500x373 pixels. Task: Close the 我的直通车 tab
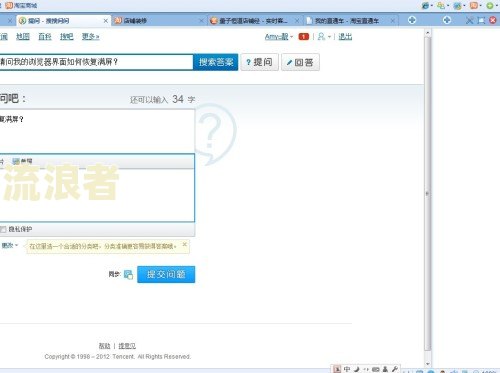(x=393, y=21)
